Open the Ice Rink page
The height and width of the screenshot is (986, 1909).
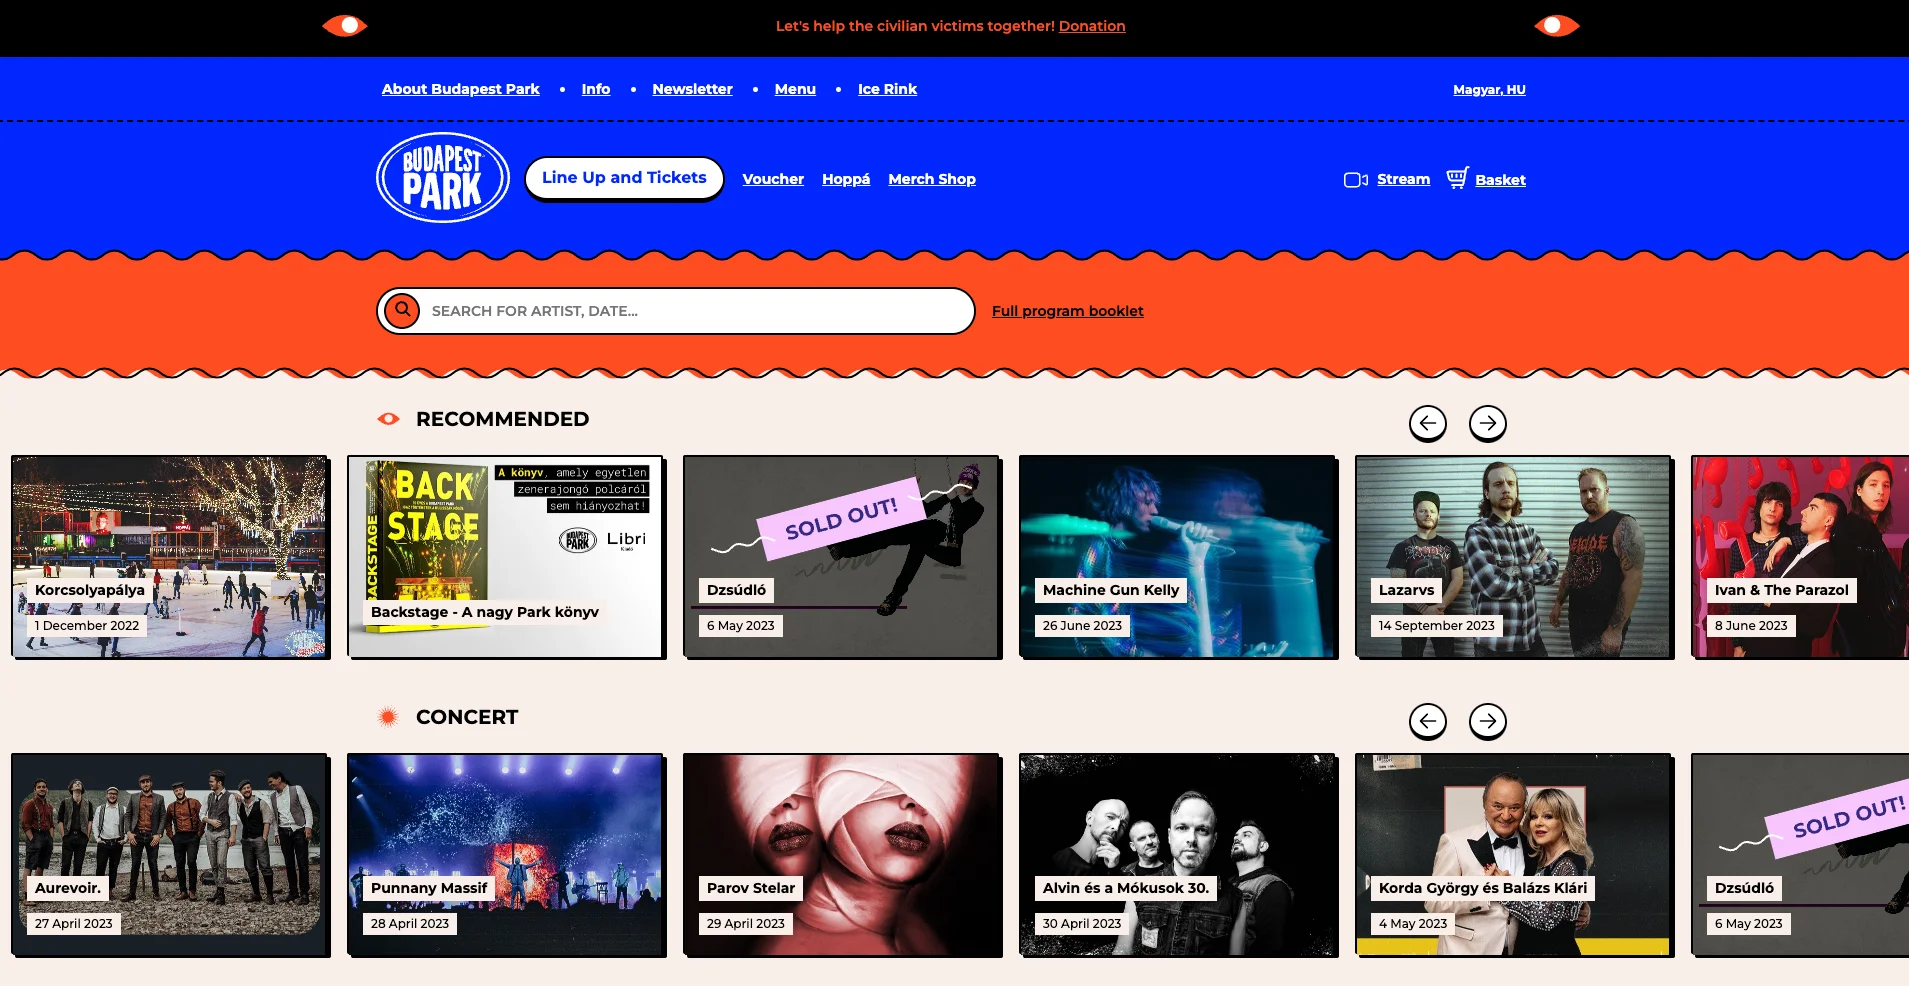tap(887, 89)
